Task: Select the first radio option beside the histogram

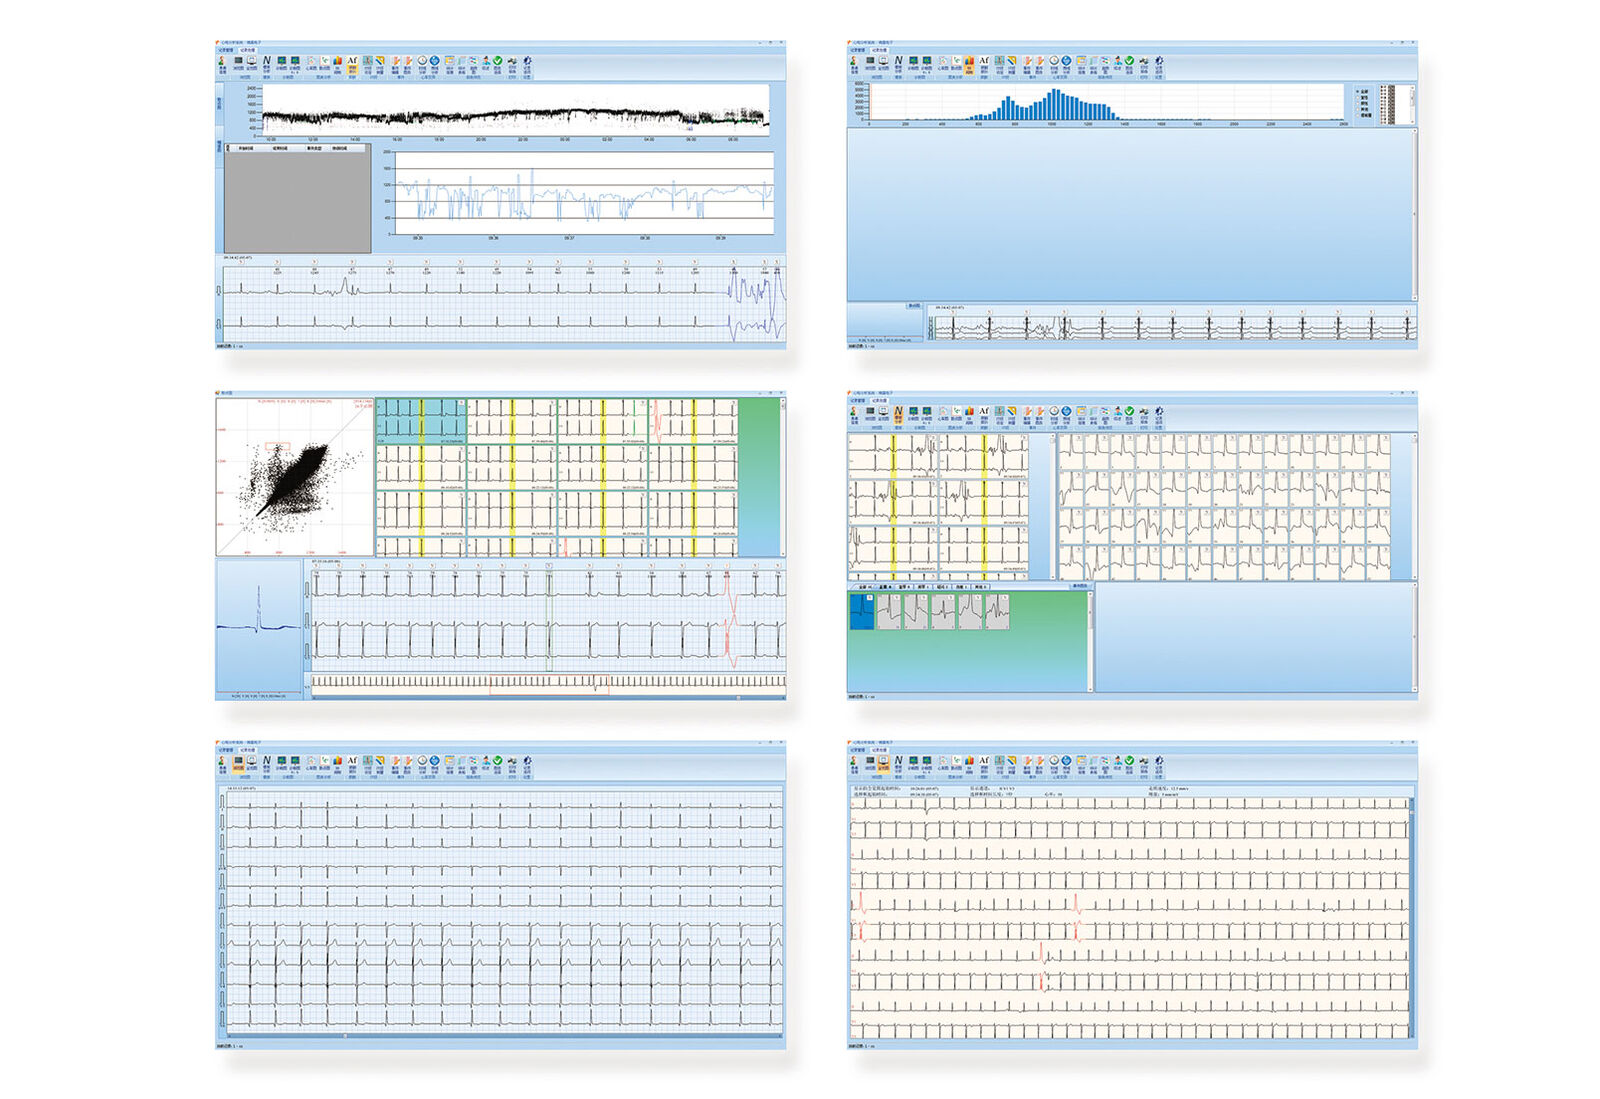Action: 1358,91
